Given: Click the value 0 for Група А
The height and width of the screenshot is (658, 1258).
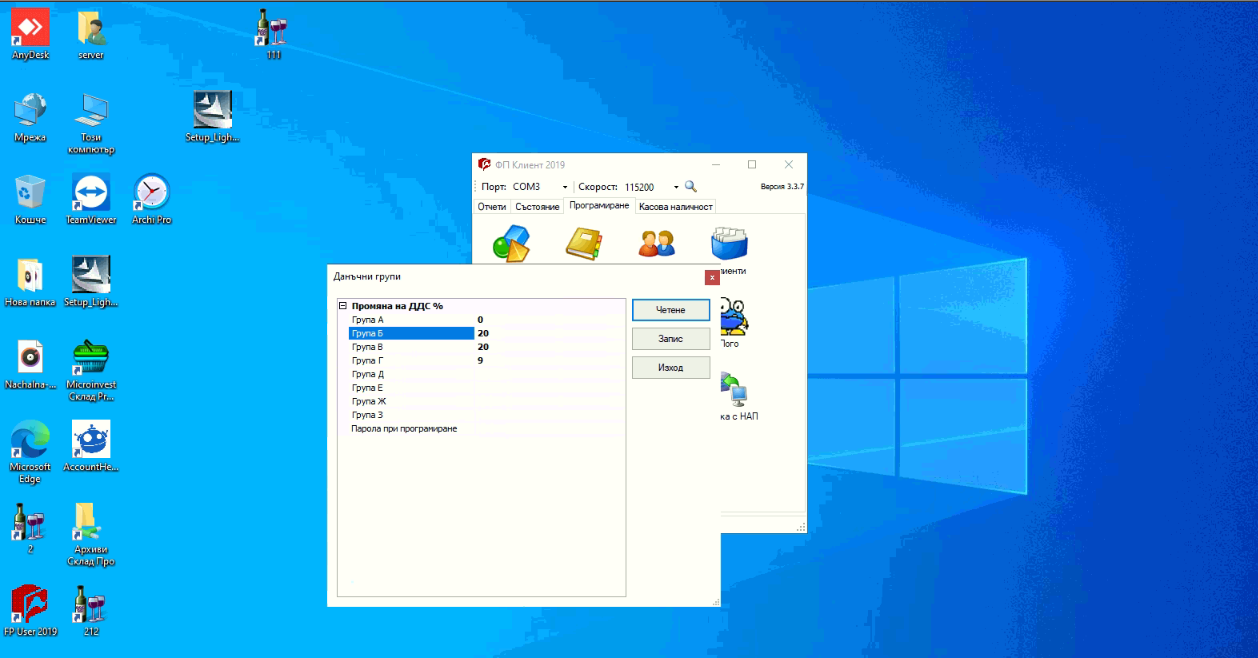Looking at the screenshot, I should (480, 320).
